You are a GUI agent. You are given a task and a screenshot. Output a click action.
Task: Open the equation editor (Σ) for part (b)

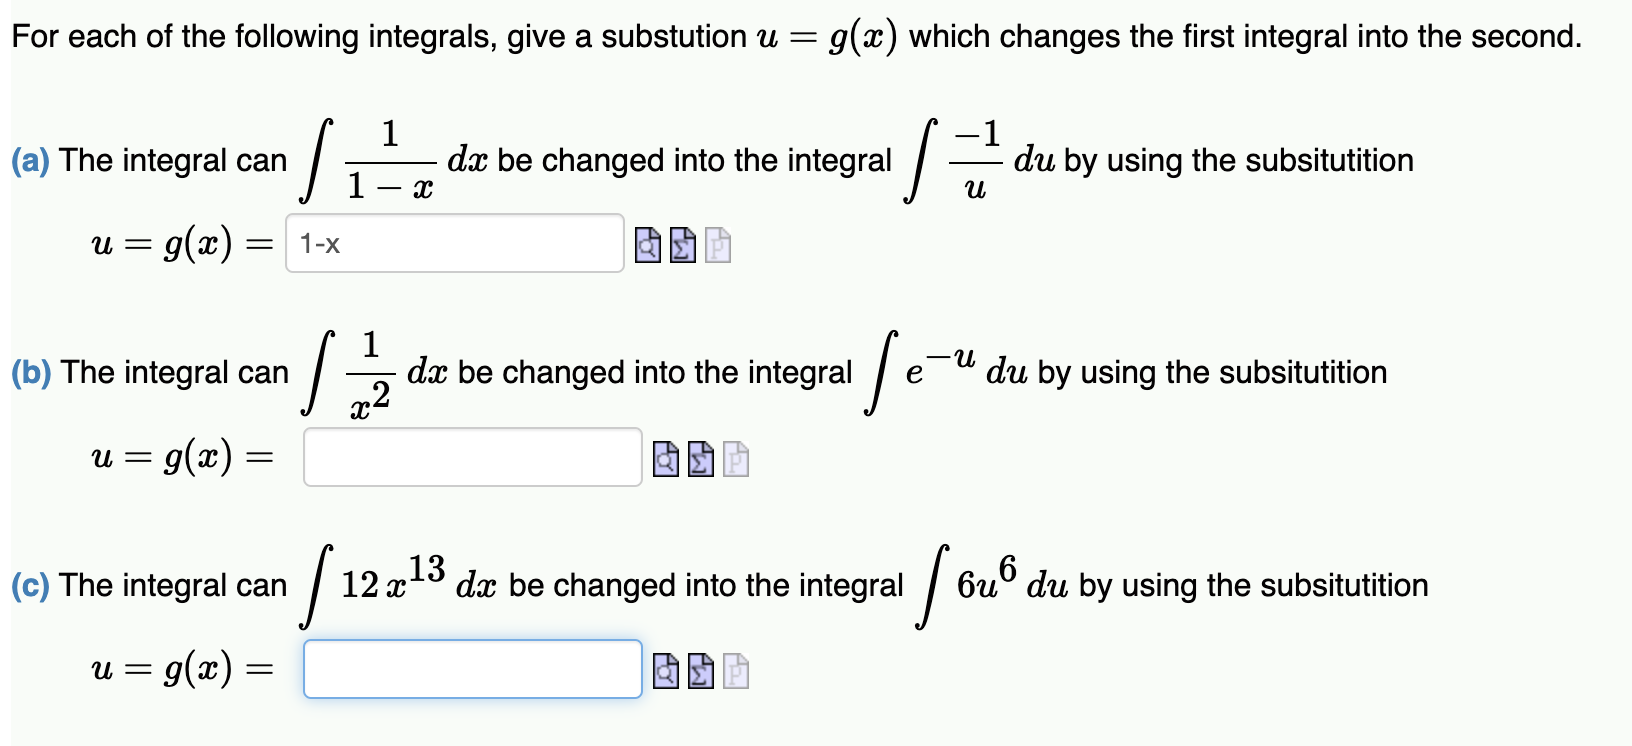700,461
